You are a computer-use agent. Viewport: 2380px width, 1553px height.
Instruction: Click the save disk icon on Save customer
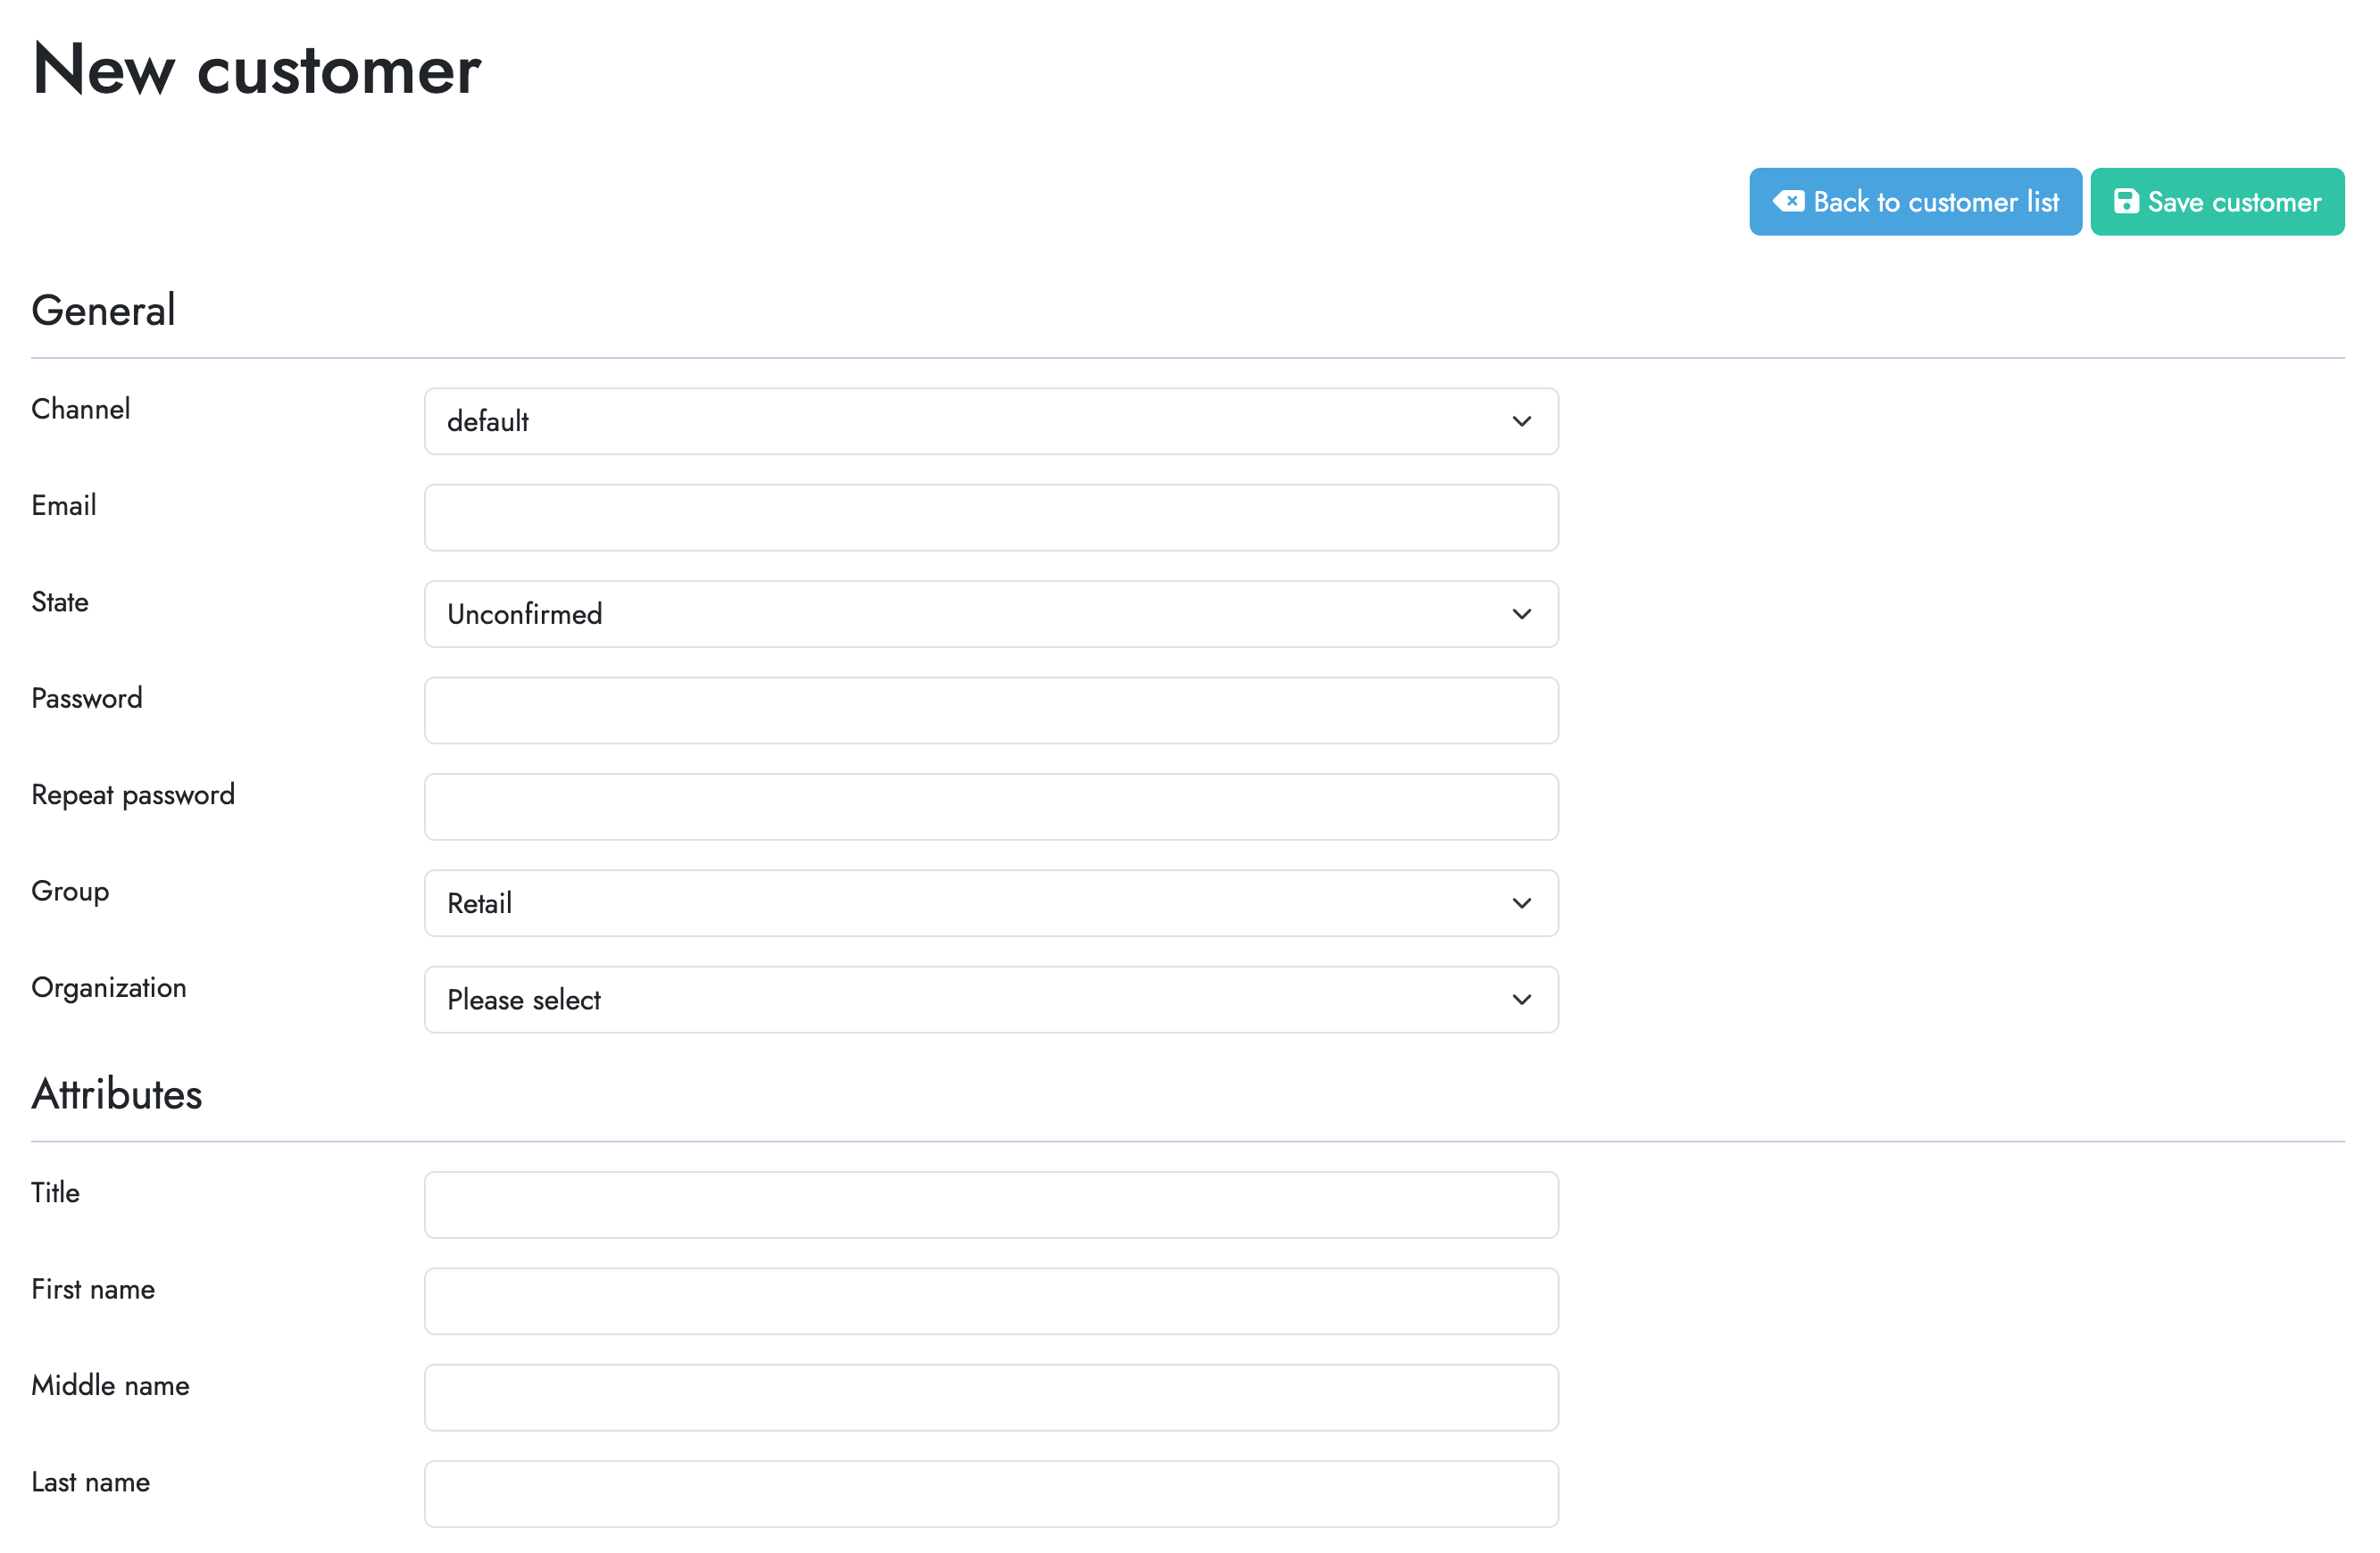2126,201
